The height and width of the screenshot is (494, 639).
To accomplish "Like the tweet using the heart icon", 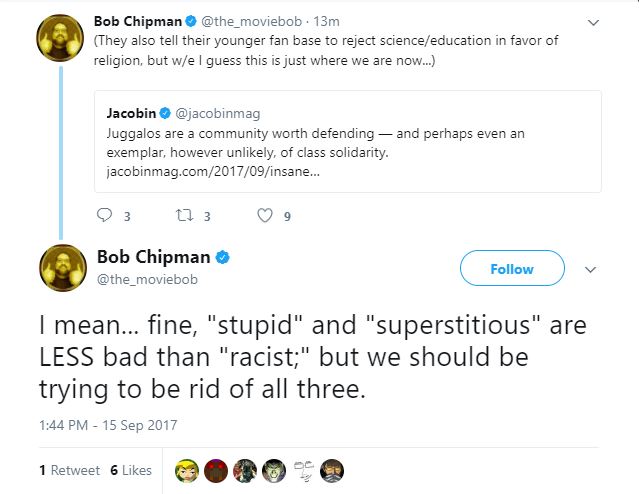I will click(x=265, y=214).
